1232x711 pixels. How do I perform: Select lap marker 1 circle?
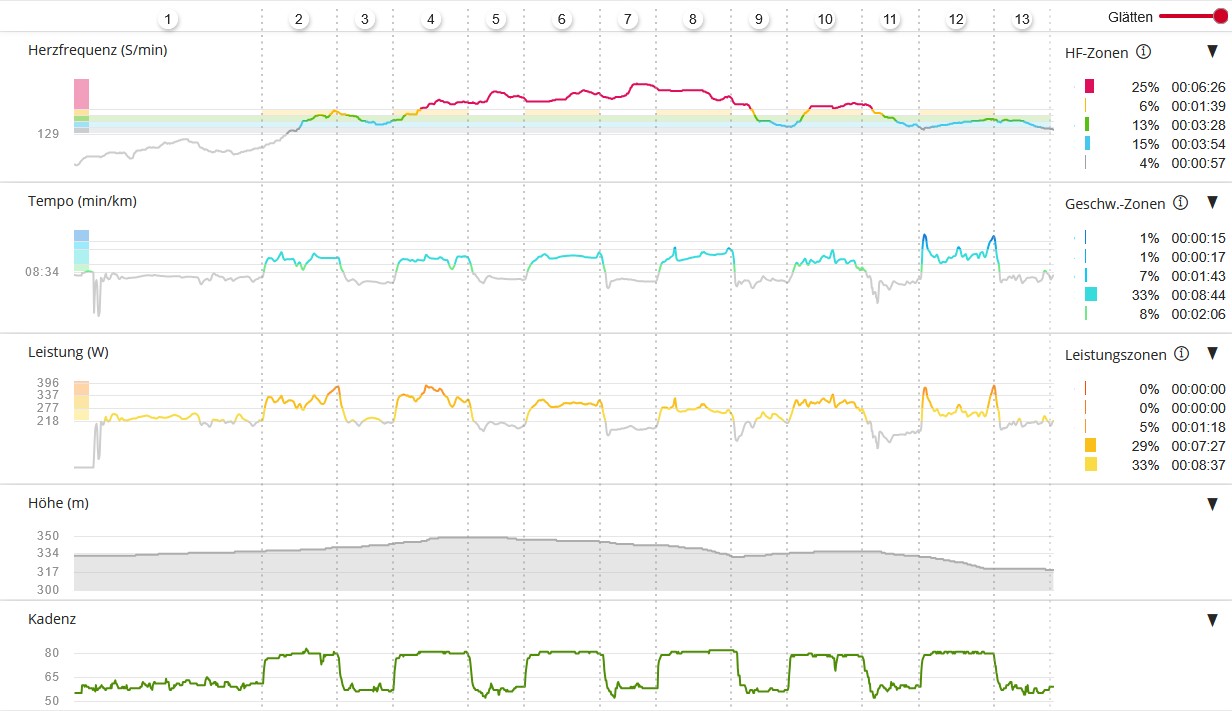click(168, 19)
